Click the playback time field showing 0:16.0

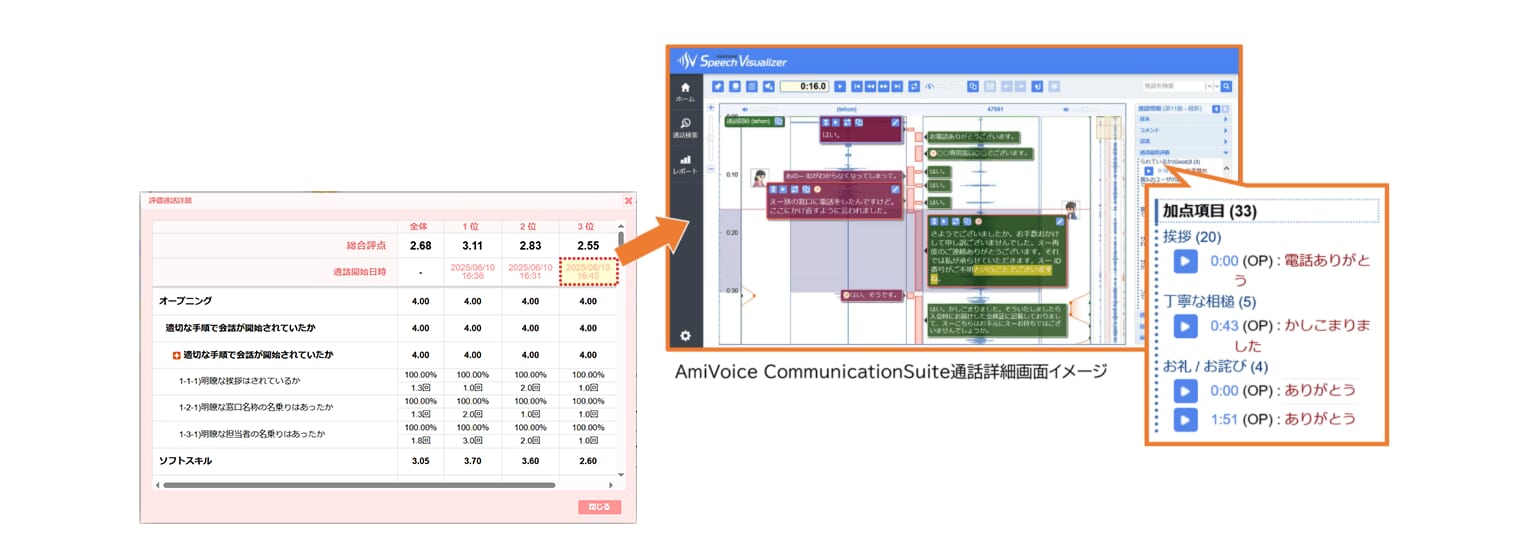pos(804,87)
